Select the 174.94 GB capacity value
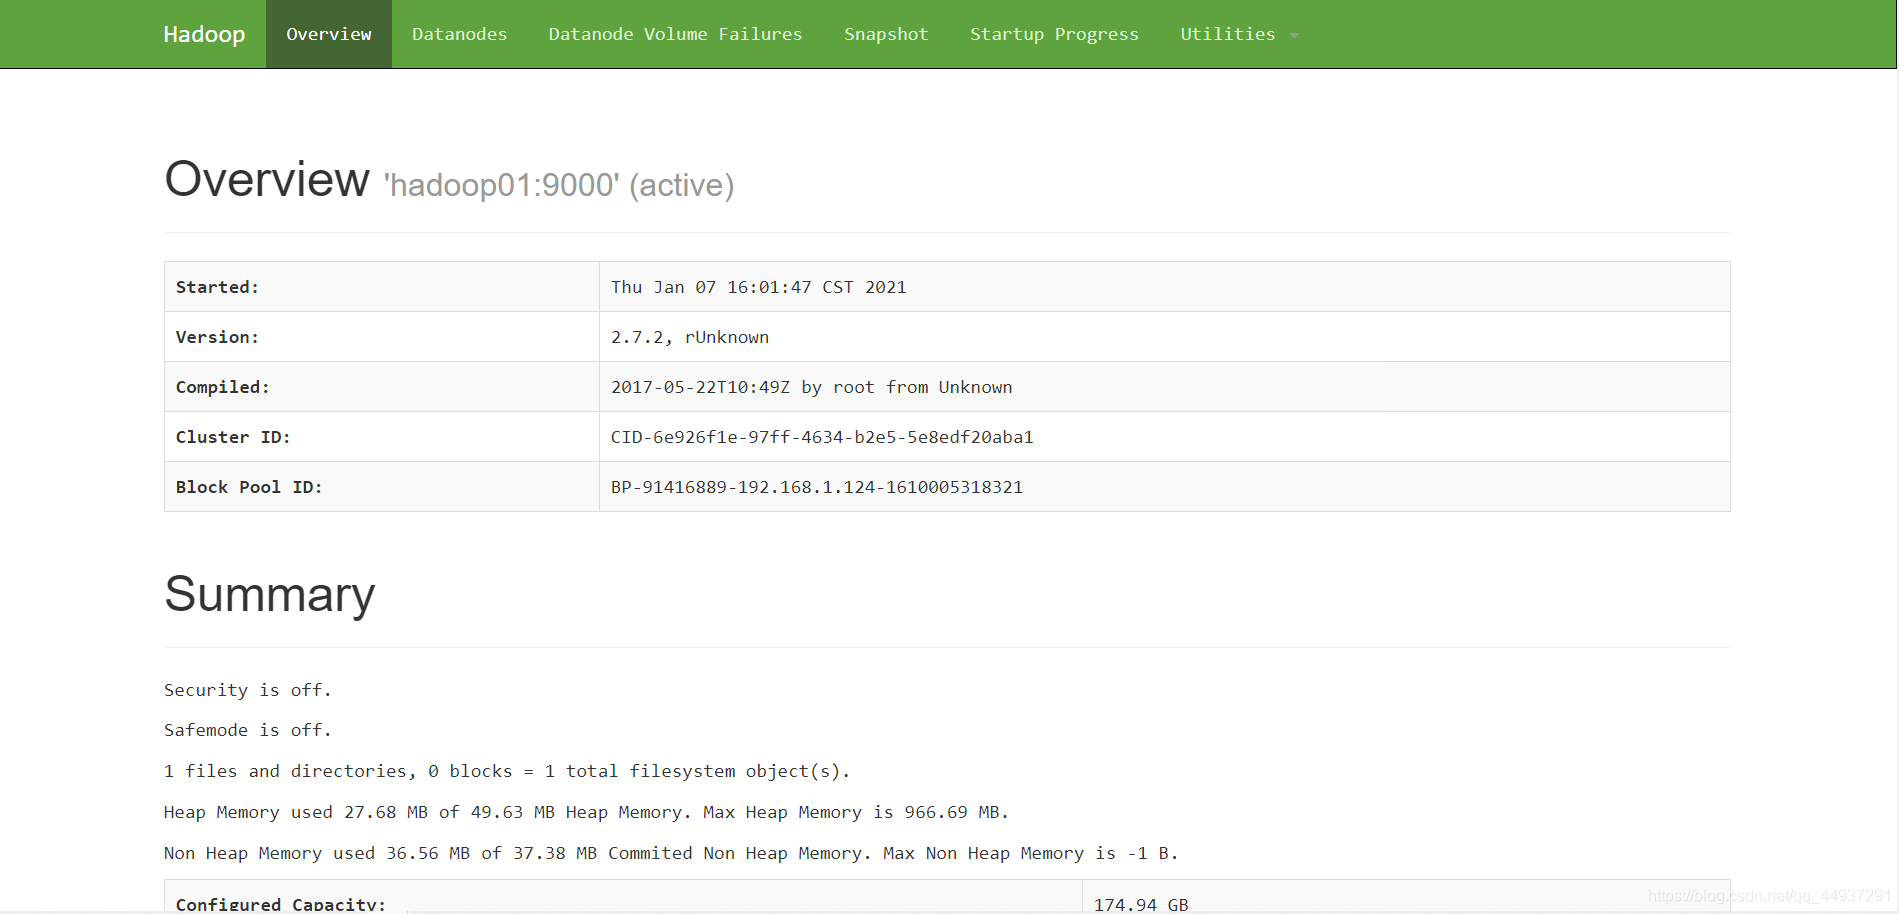1899x914 pixels. [1141, 903]
